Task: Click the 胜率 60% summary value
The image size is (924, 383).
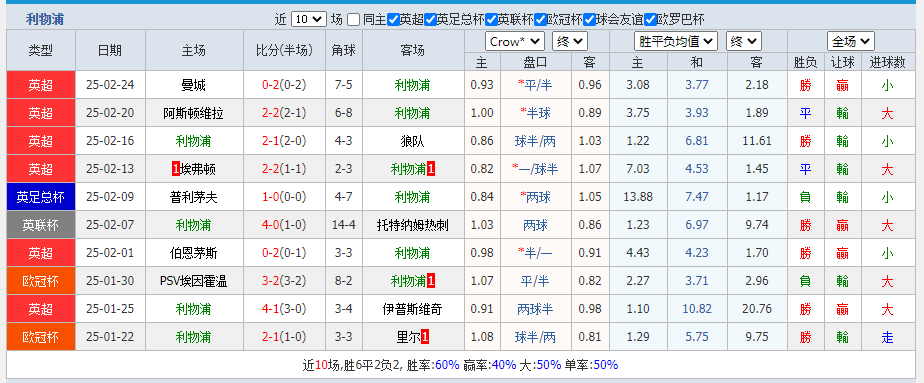Action: point(446,365)
